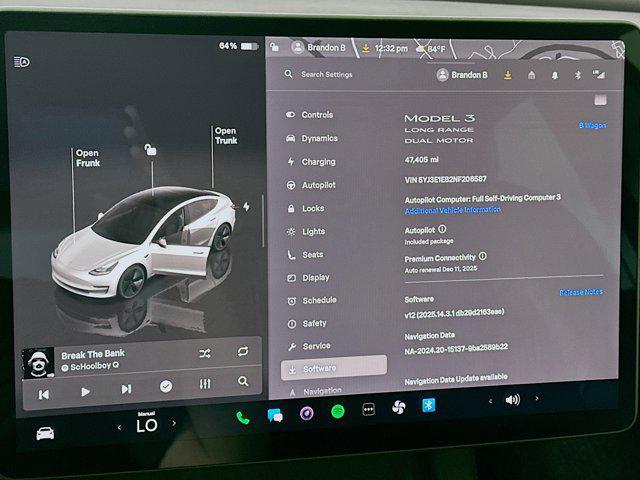Open the Safety settings menu
The height and width of the screenshot is (480, 640).
tap(307, 323)
